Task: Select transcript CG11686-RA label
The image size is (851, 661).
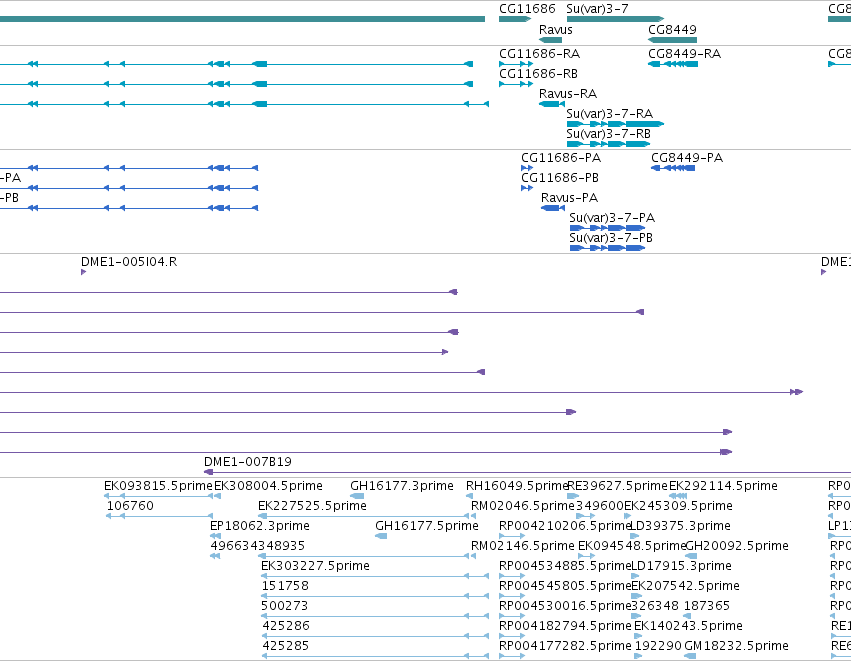Action: (x=539, y=54)
